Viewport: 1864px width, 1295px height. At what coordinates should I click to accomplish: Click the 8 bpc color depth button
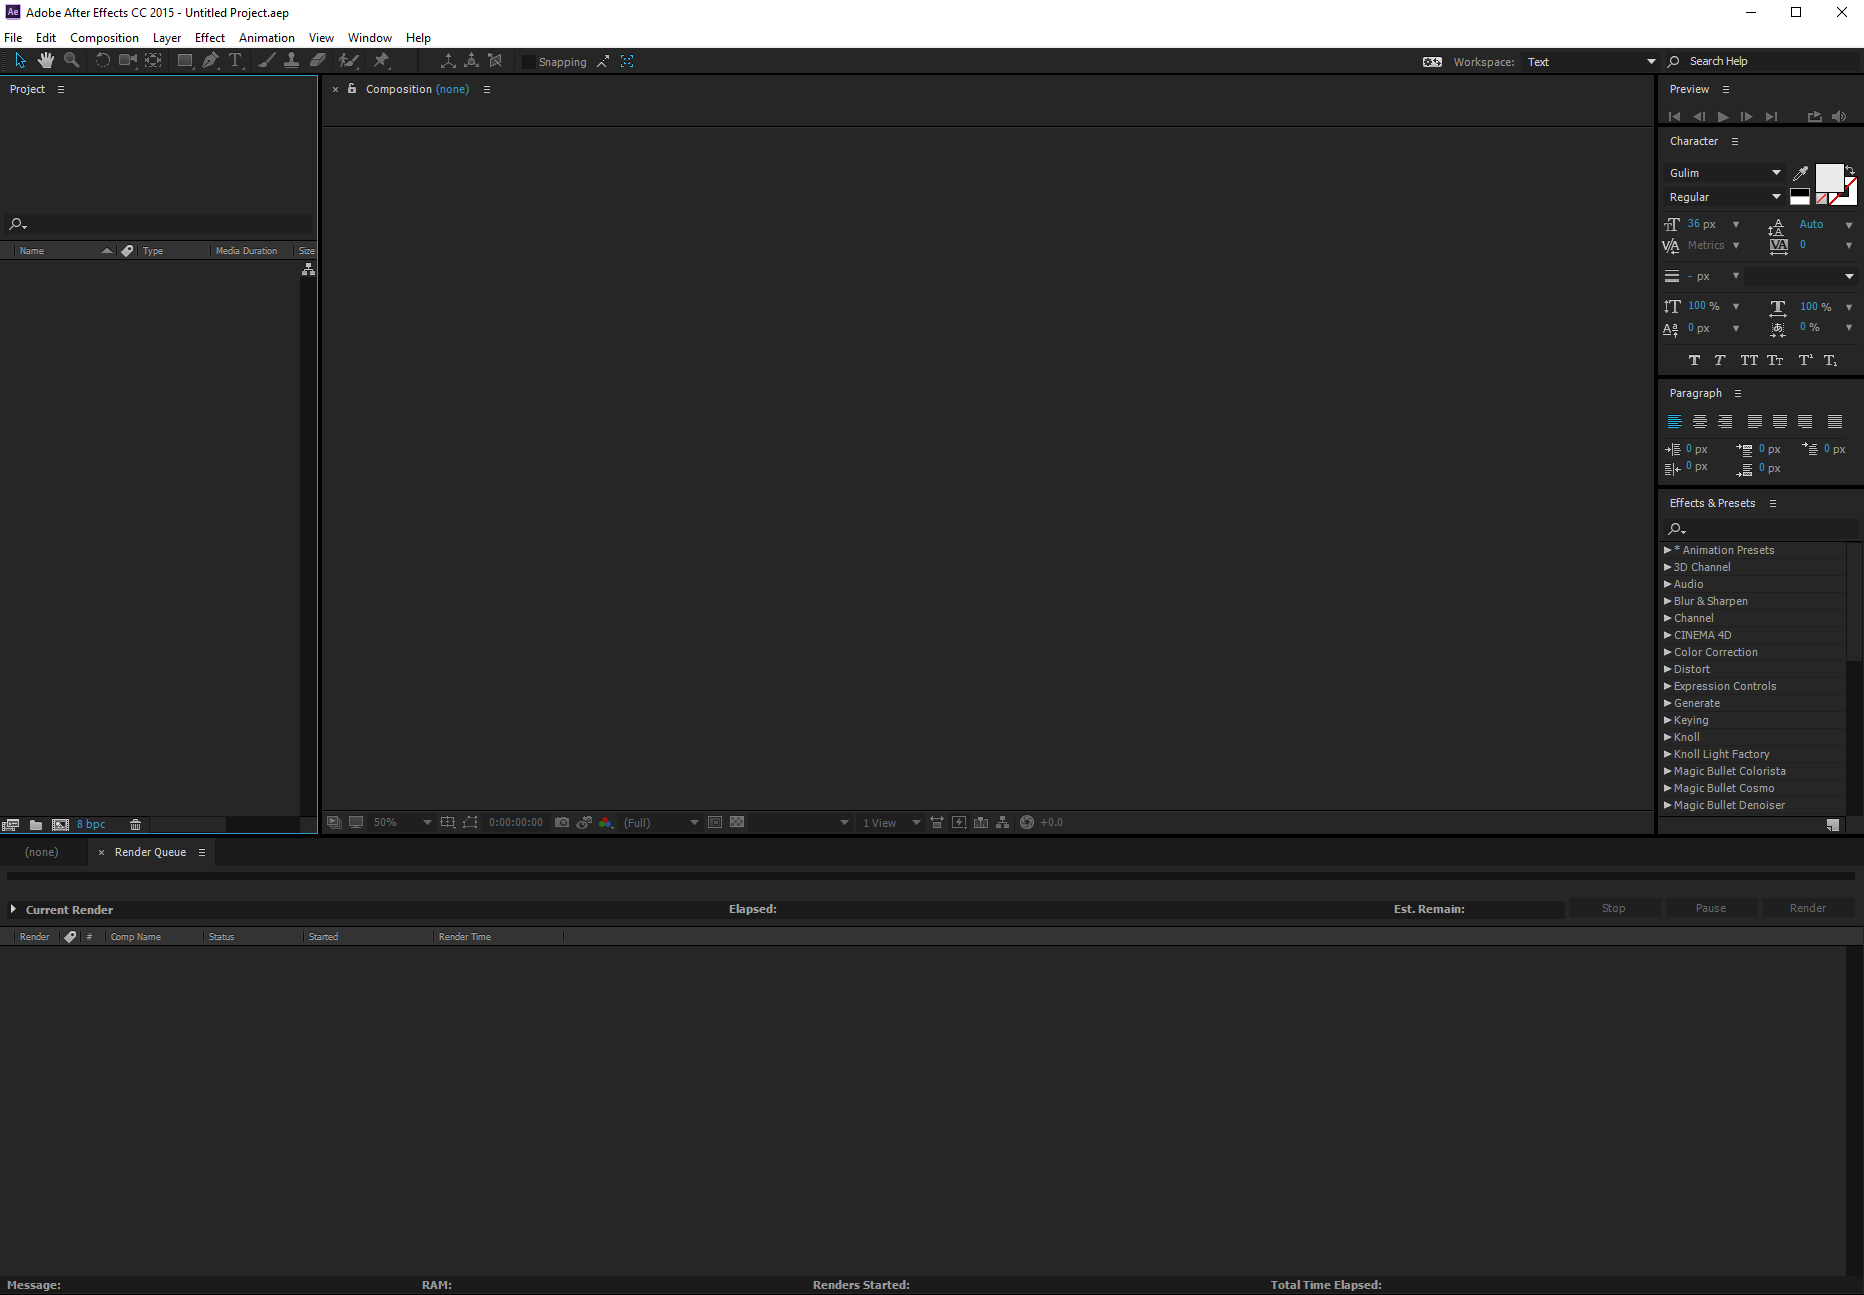[x=91, y=825]
